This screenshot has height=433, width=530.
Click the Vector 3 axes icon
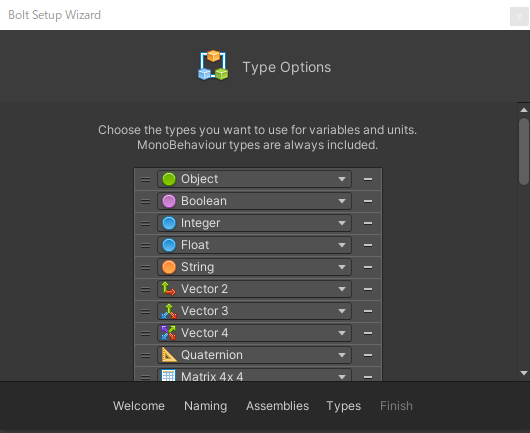point(169,311)
